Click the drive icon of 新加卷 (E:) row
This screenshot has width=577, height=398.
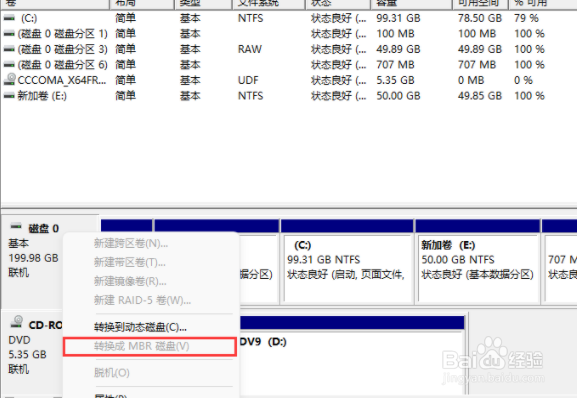(9, 96)
